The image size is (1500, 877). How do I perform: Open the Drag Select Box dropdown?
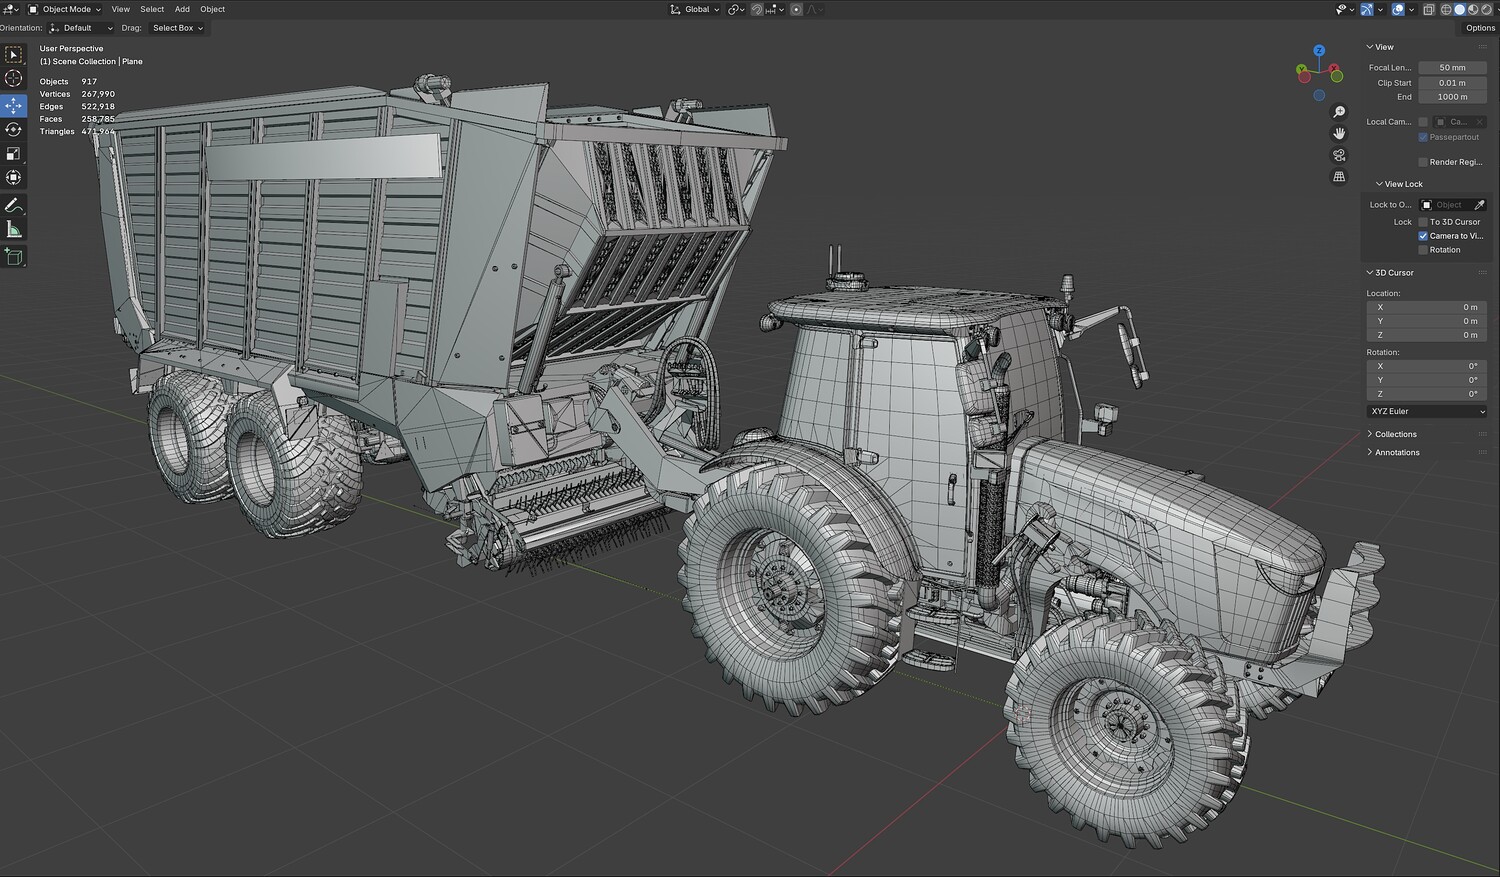coord(177,28)
